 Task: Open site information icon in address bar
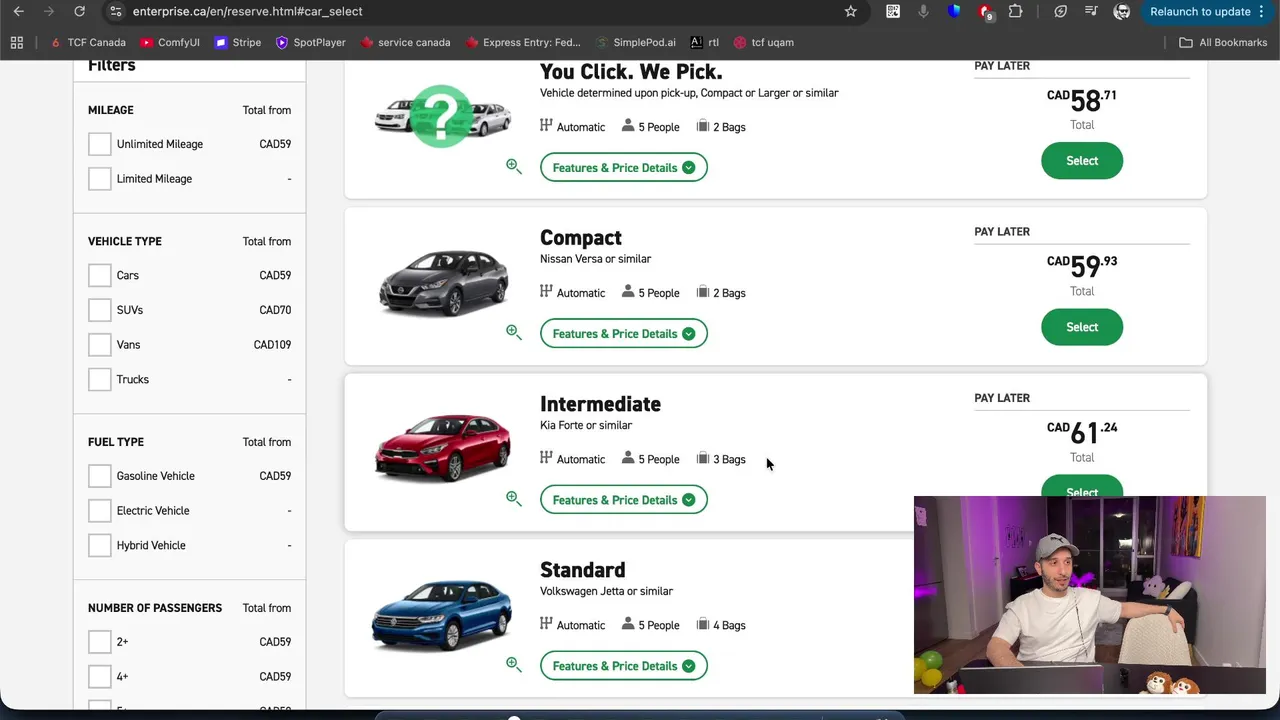tap(115, 11)
